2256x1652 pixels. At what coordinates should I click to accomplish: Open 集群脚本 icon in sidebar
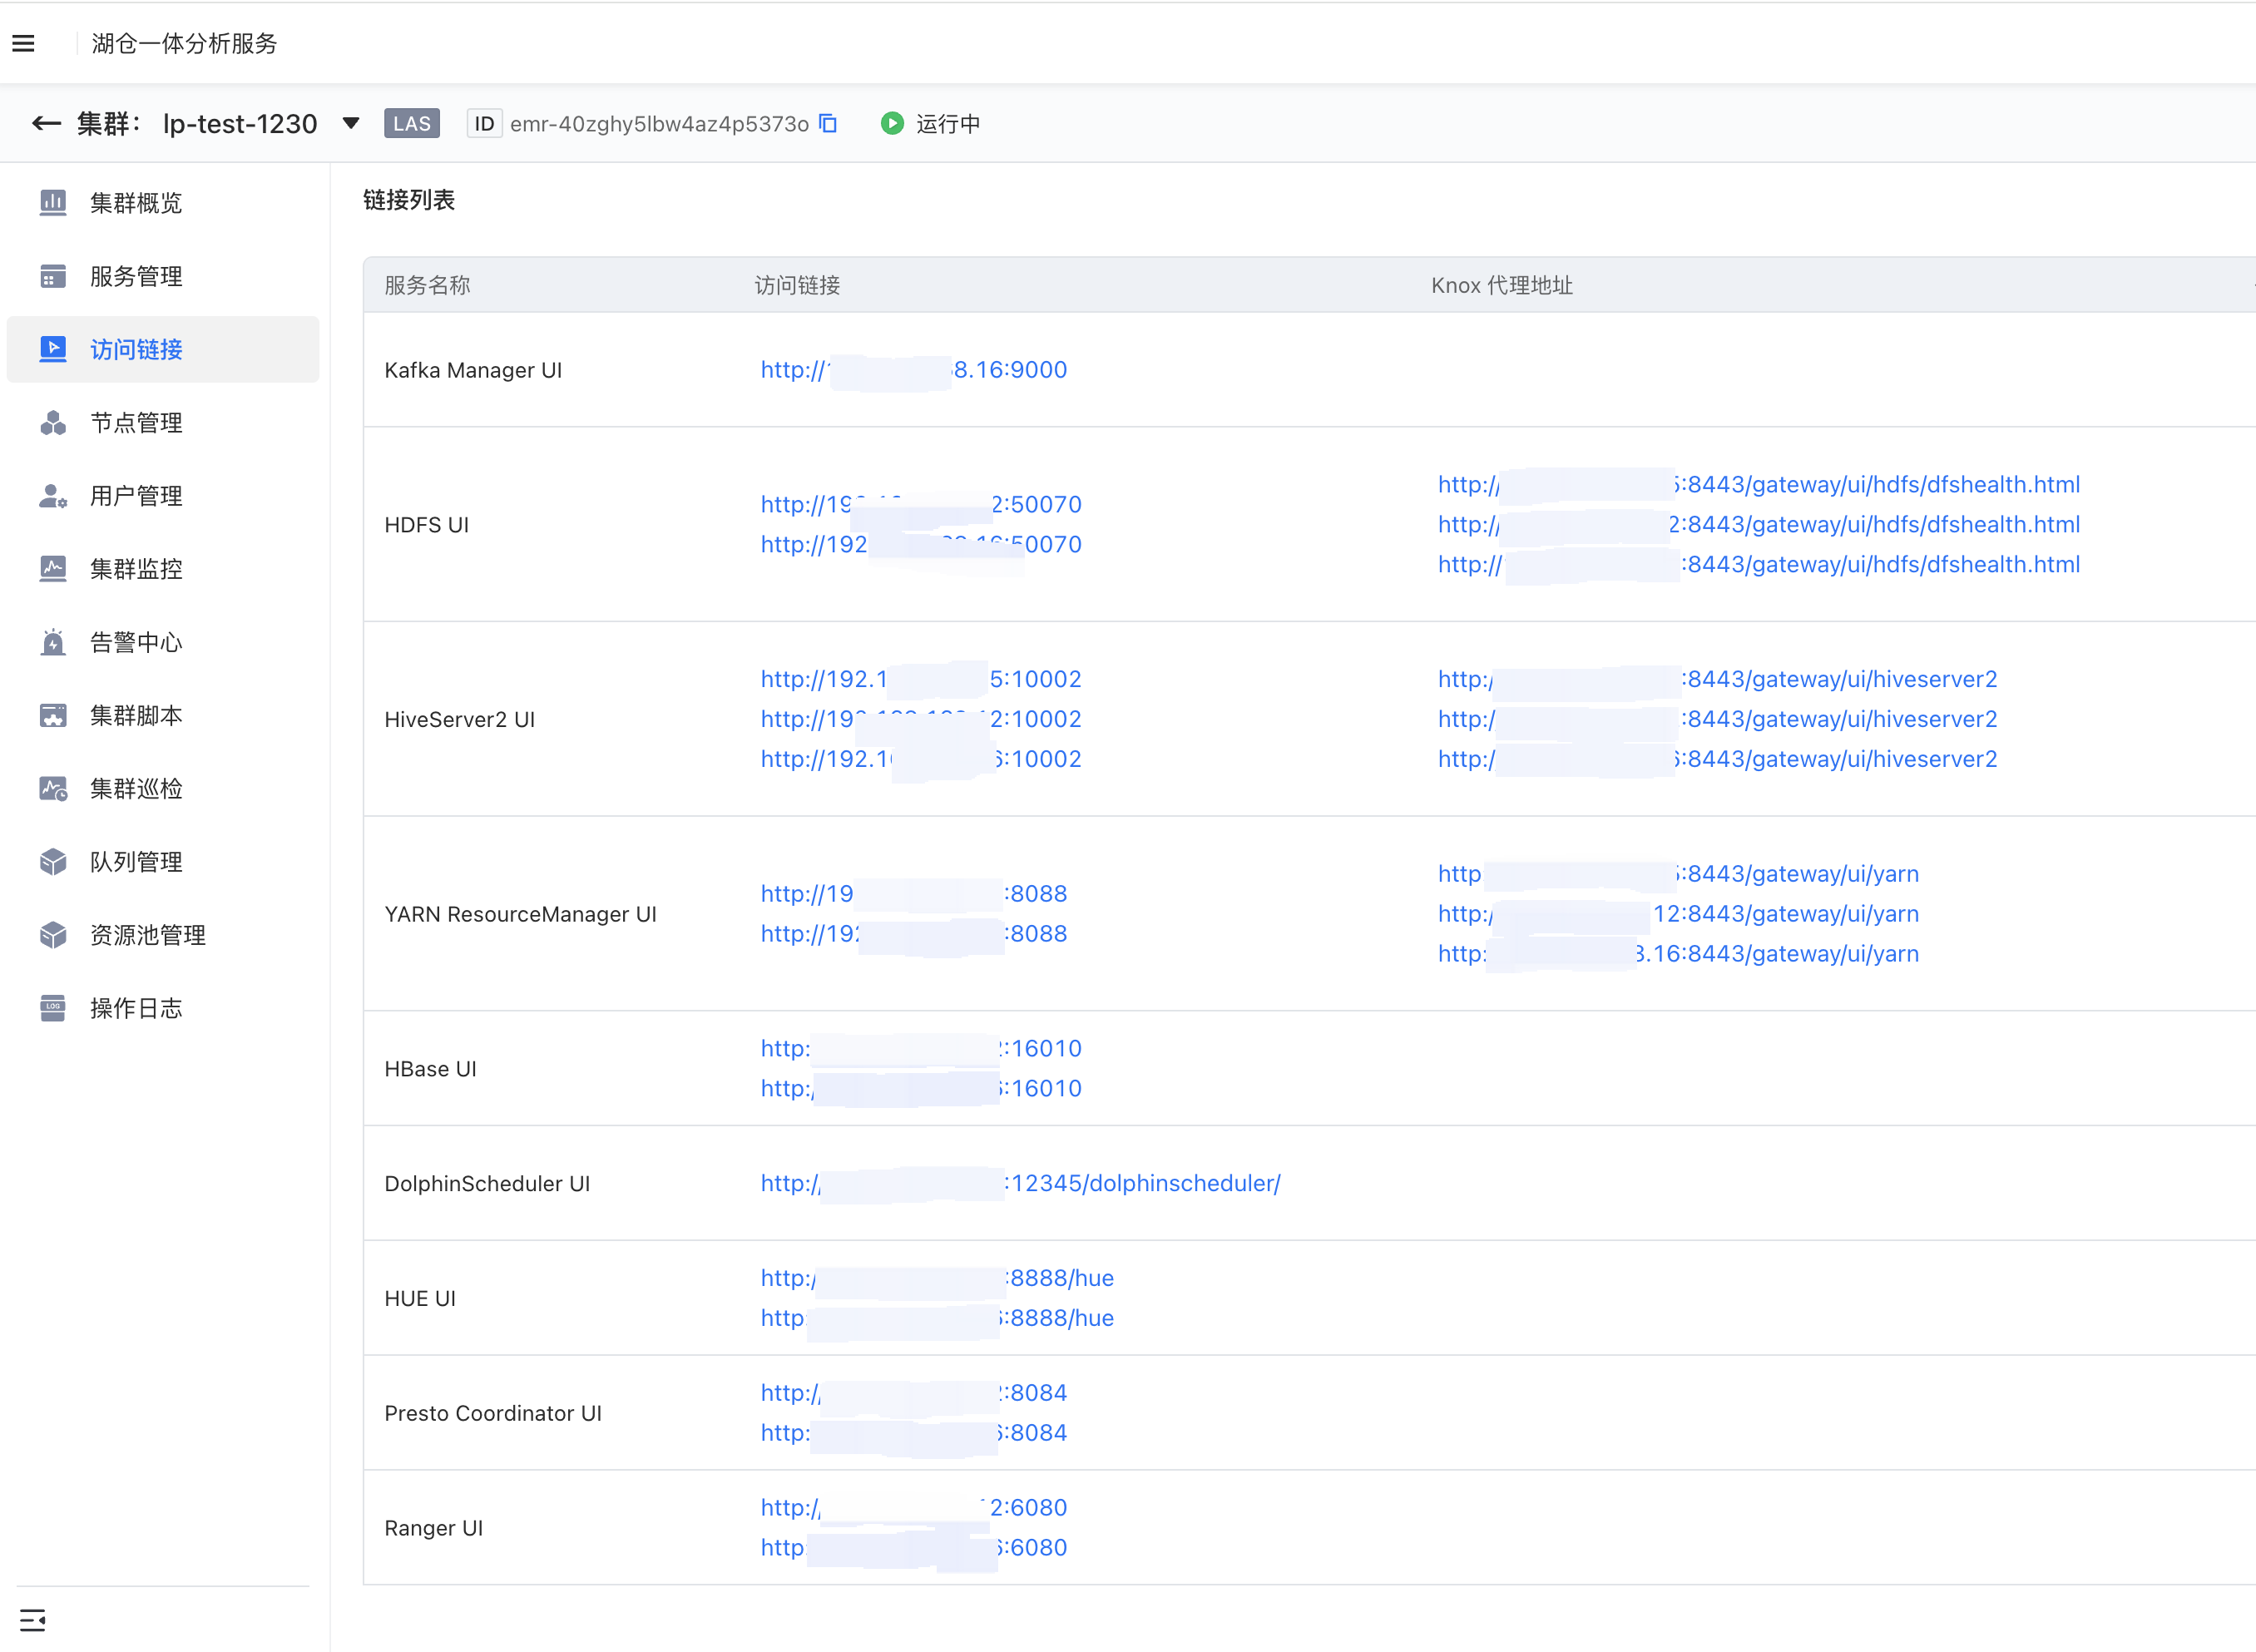click(x=53, y=715)
